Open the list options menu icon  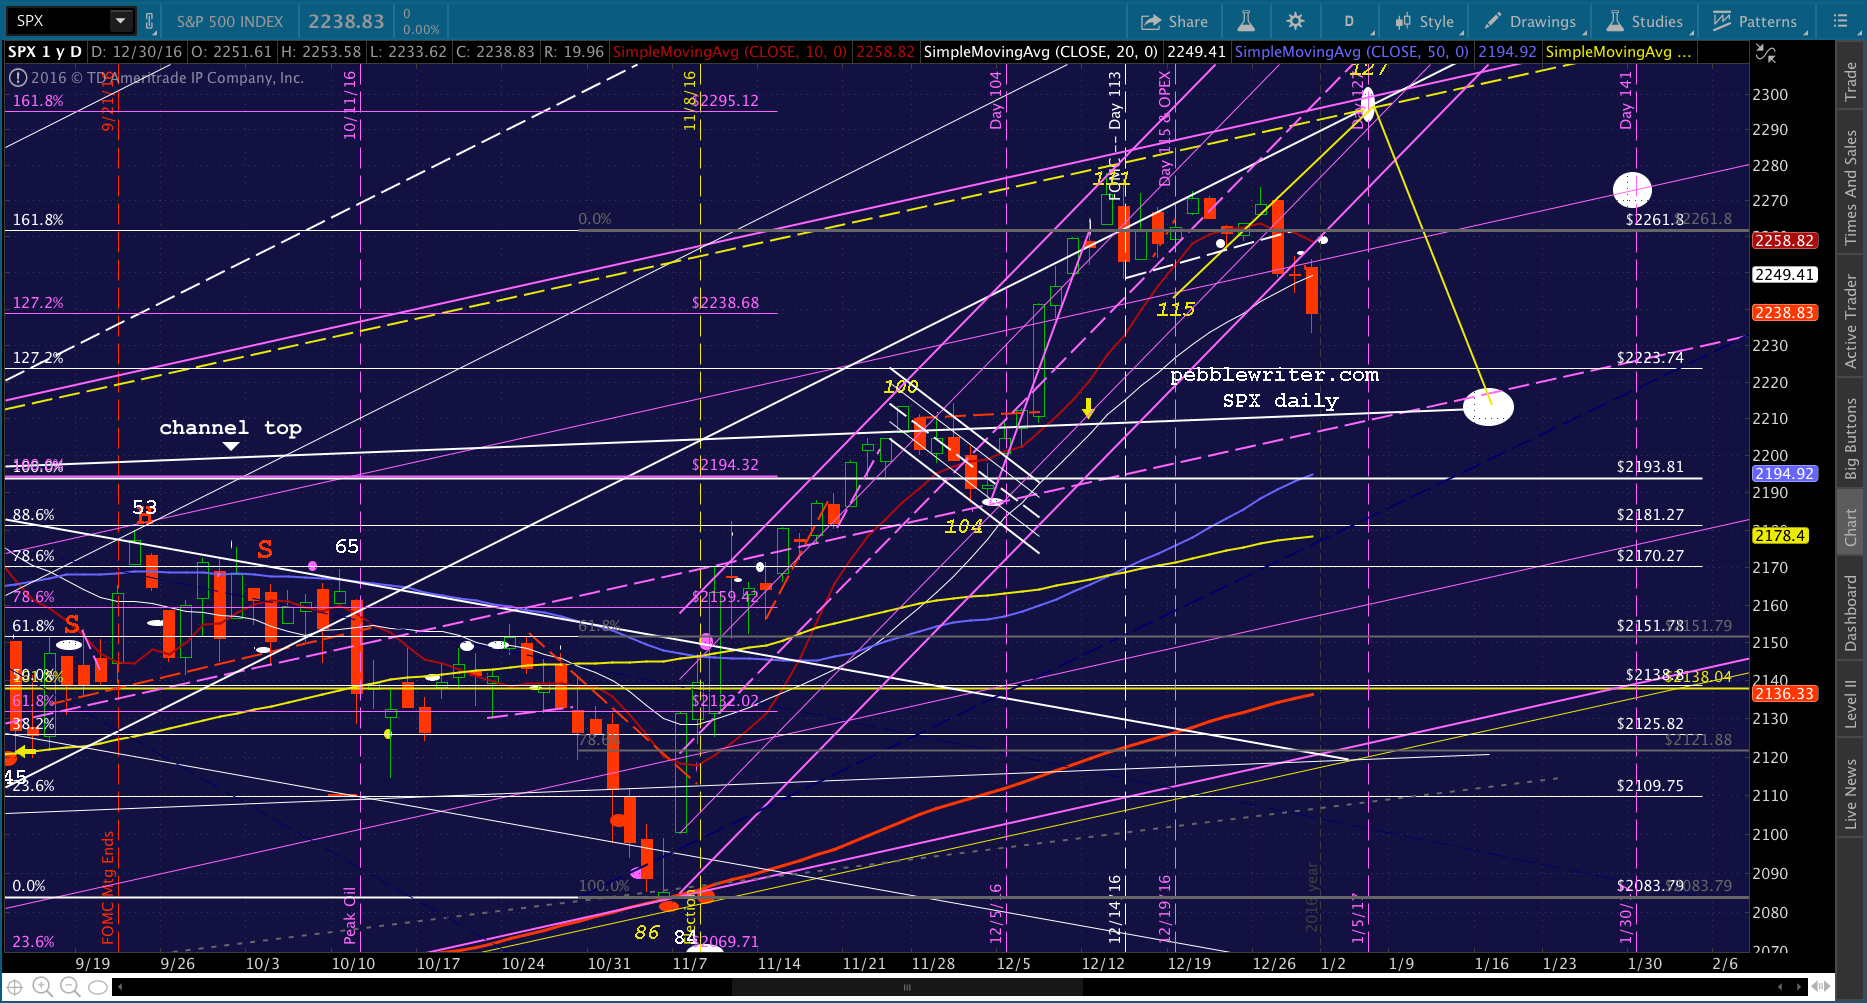(x=1840, y=21)
